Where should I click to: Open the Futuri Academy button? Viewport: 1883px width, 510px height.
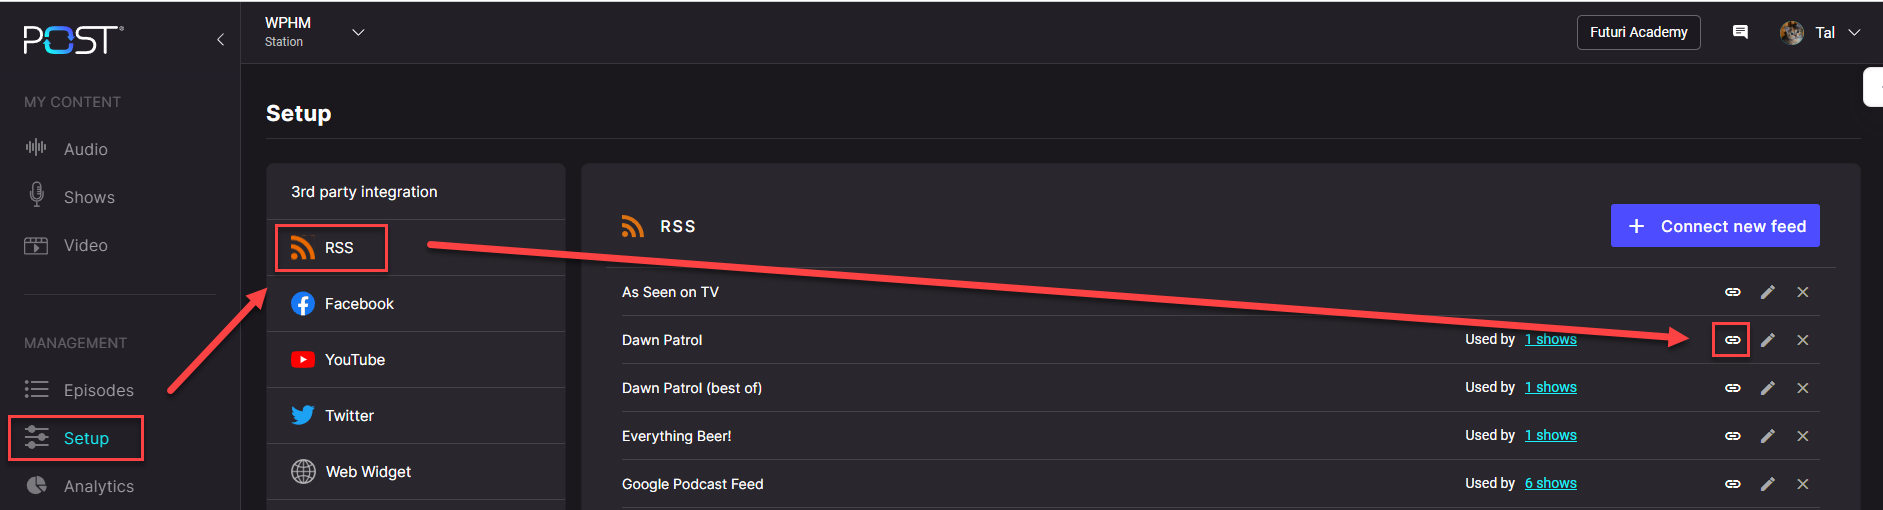click(x=1638, y=32)
